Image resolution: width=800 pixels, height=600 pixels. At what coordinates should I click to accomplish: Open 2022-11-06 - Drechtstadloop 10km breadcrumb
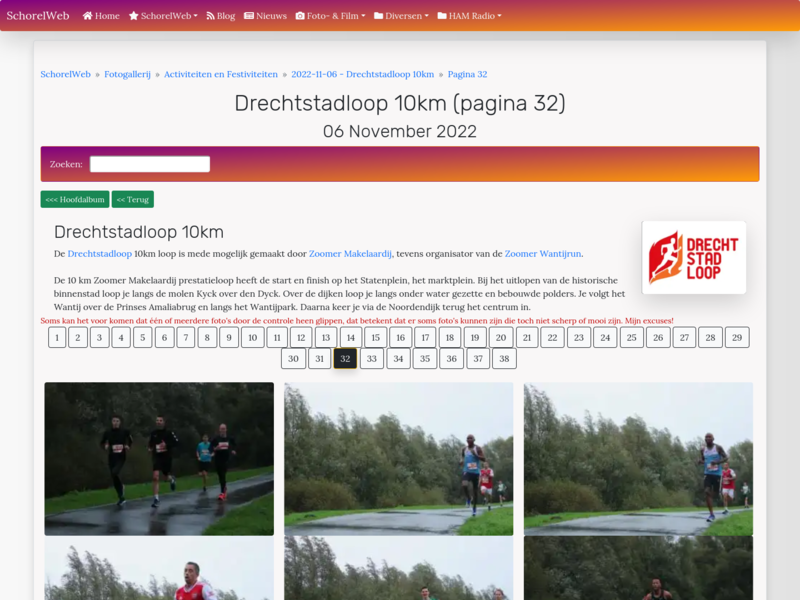pyautogui.click(x=363, y=74)
